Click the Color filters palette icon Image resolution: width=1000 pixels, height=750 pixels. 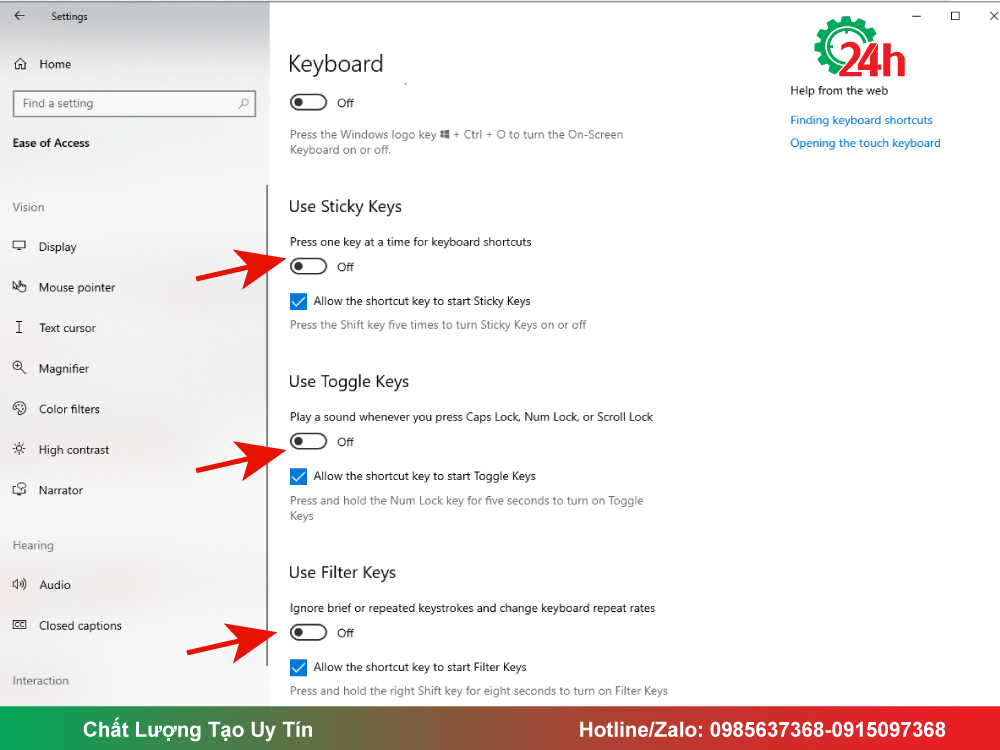(x=20, y=409)
